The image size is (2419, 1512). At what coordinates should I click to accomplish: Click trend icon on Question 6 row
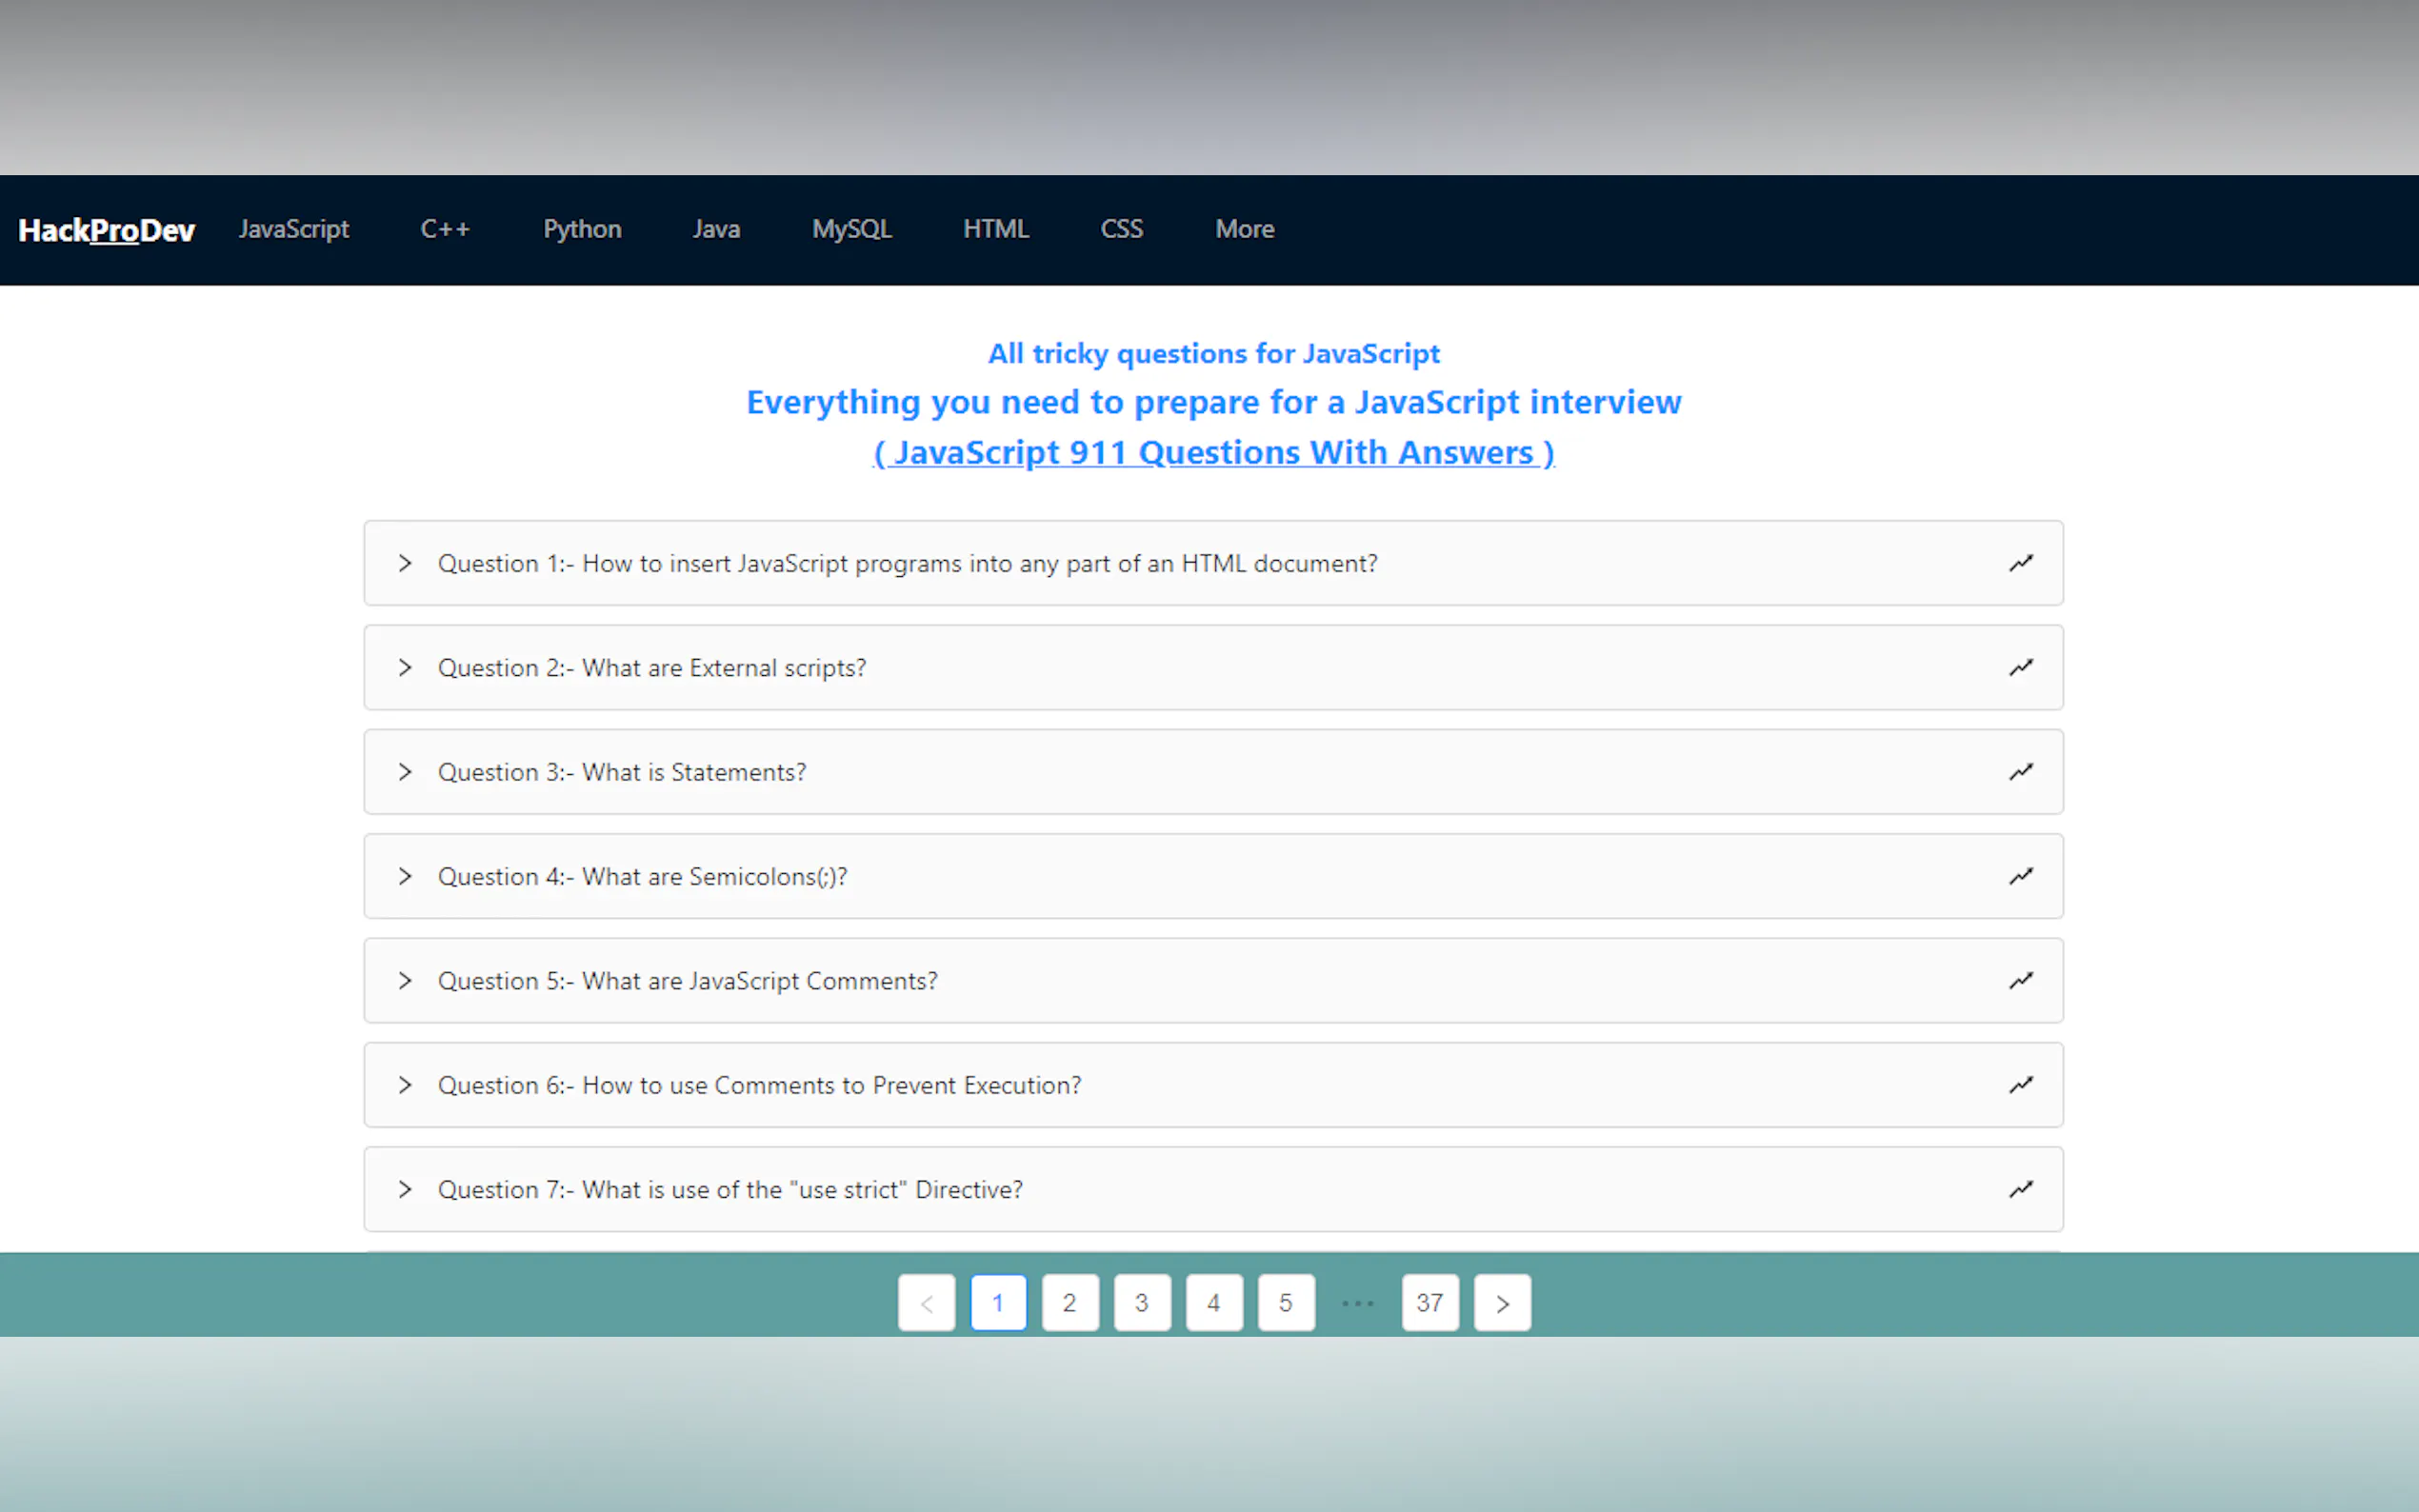pos(2021,1085)
